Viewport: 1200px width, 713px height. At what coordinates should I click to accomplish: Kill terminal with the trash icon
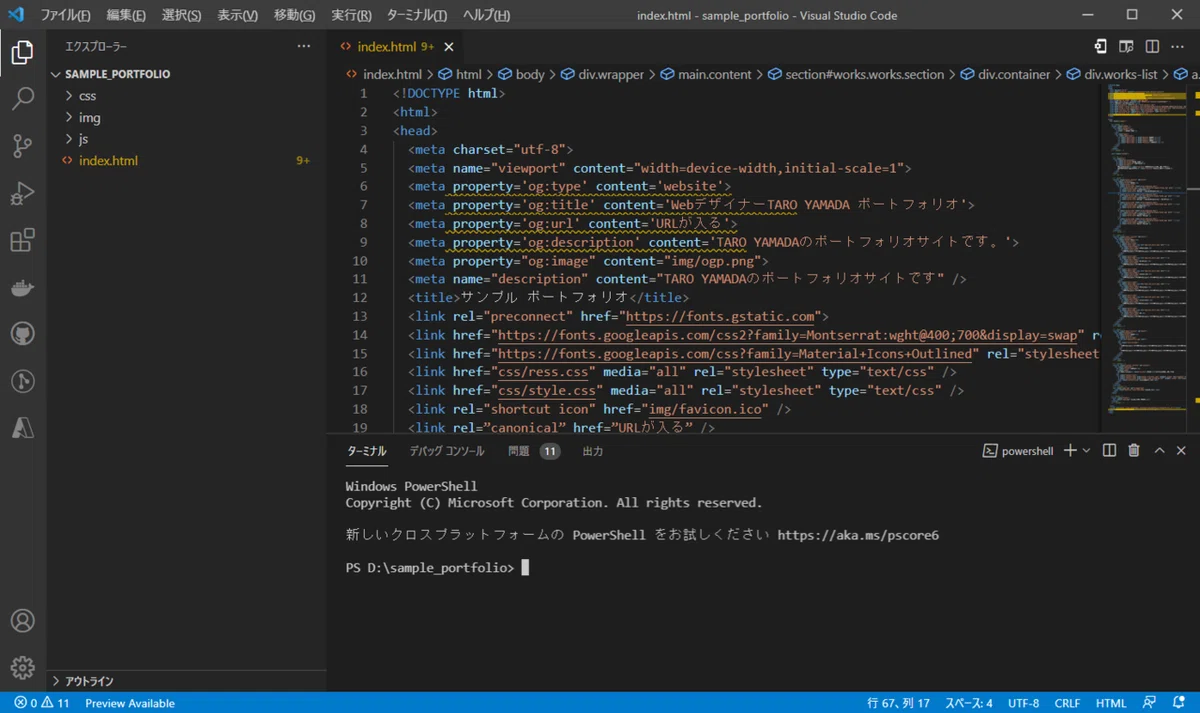tap(1134, 451)
